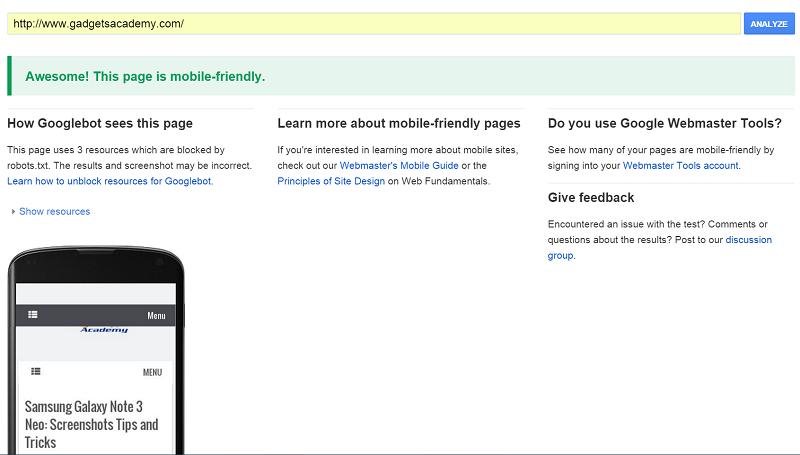Click Do you use Google Webmaster Tools heading
The image size is (800, 455).
tap(665, 123)
